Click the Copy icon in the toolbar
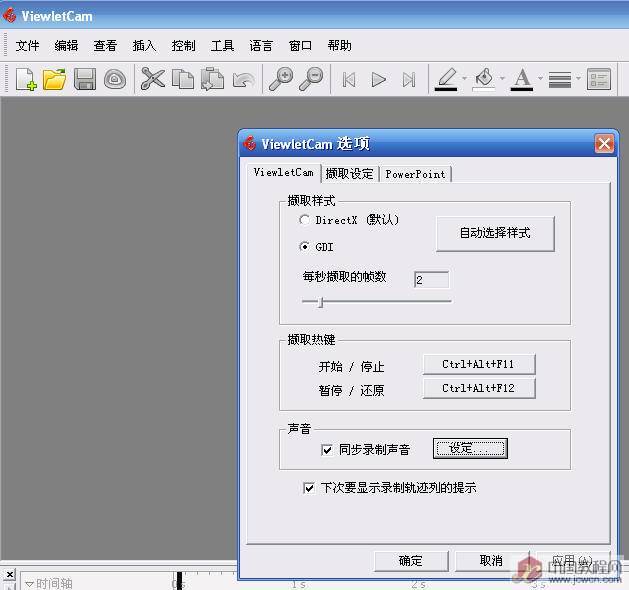The image size is (629, 590). pos(183,79)
